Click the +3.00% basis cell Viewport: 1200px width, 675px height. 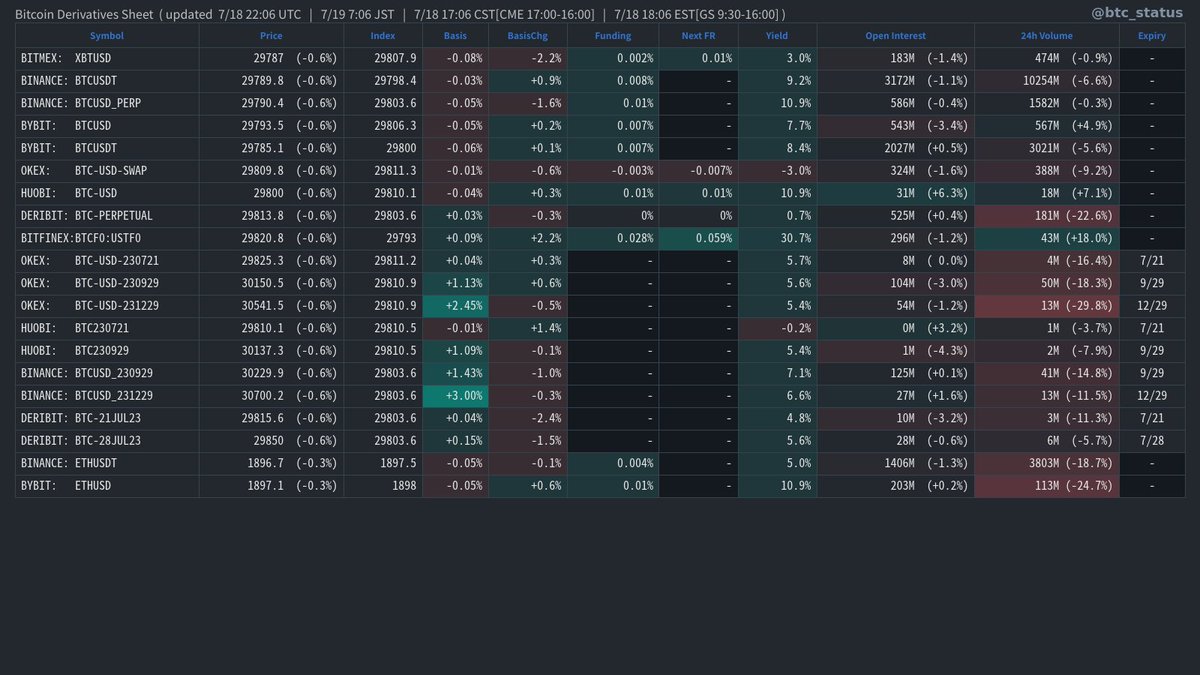pos(455,396)
